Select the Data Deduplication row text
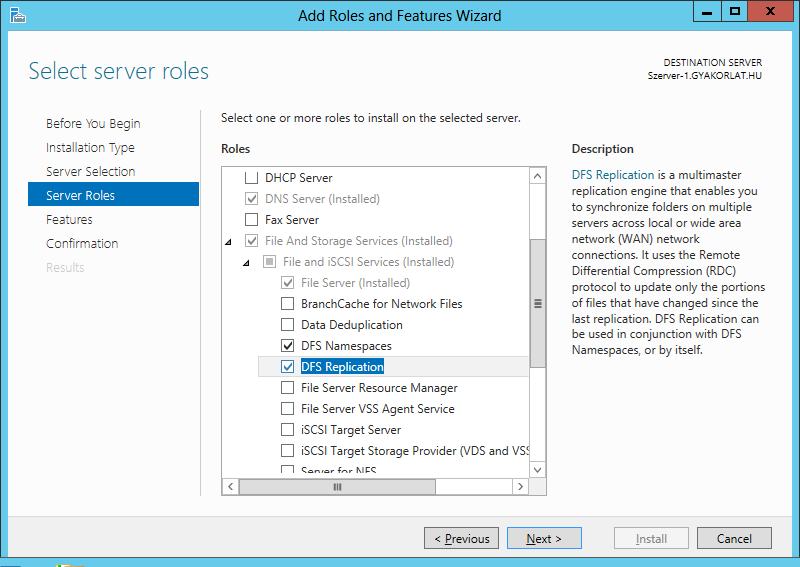The width and height of the screenshot is (800, 567). click(x=352, y=325)
